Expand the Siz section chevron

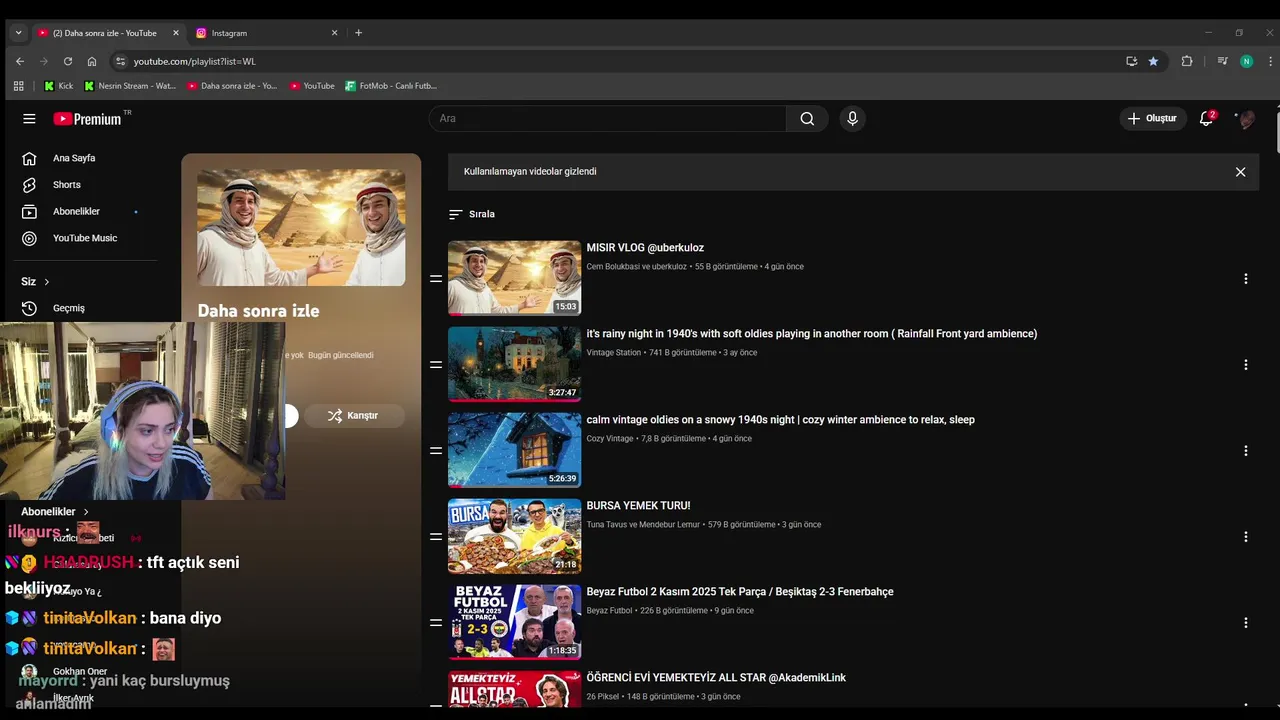point(46,282)
